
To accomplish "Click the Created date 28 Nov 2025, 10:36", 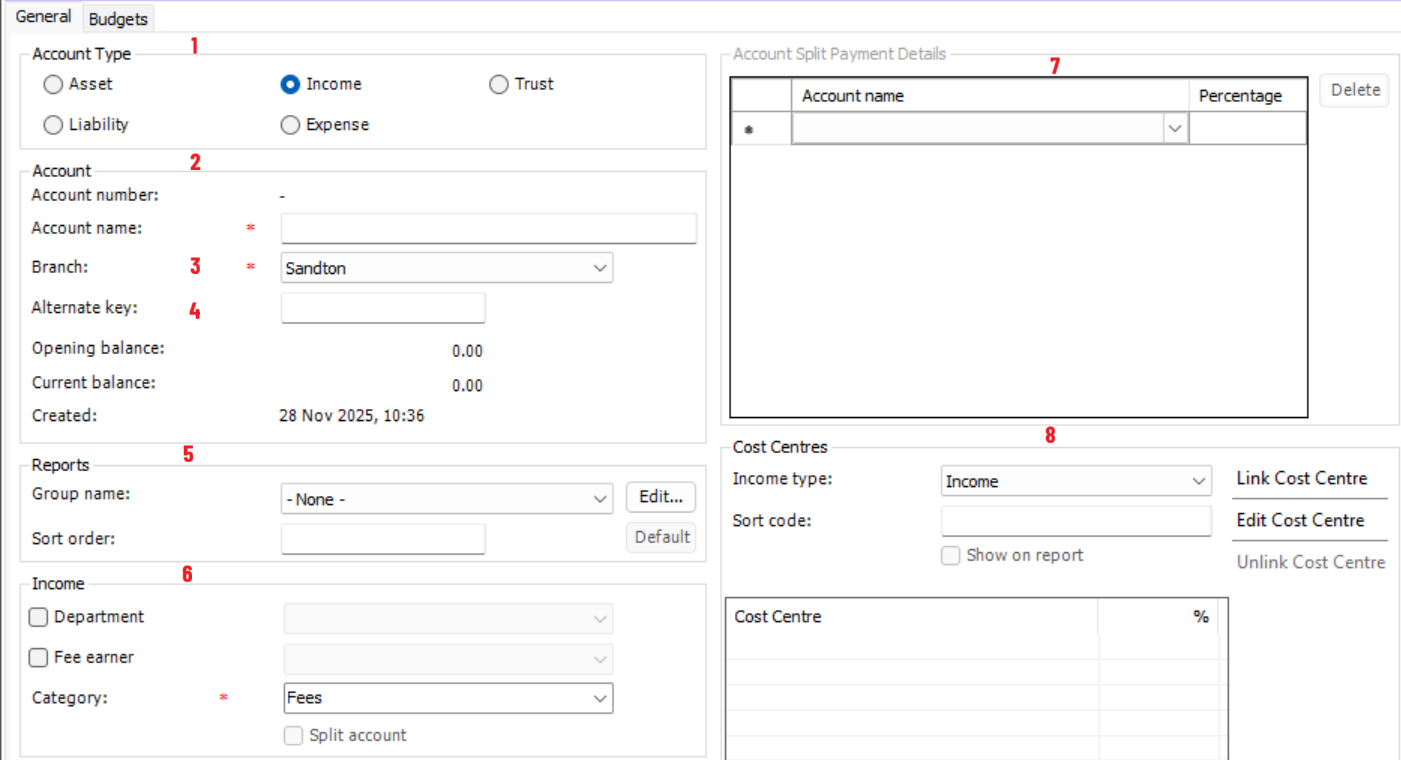I will (351, 416).
